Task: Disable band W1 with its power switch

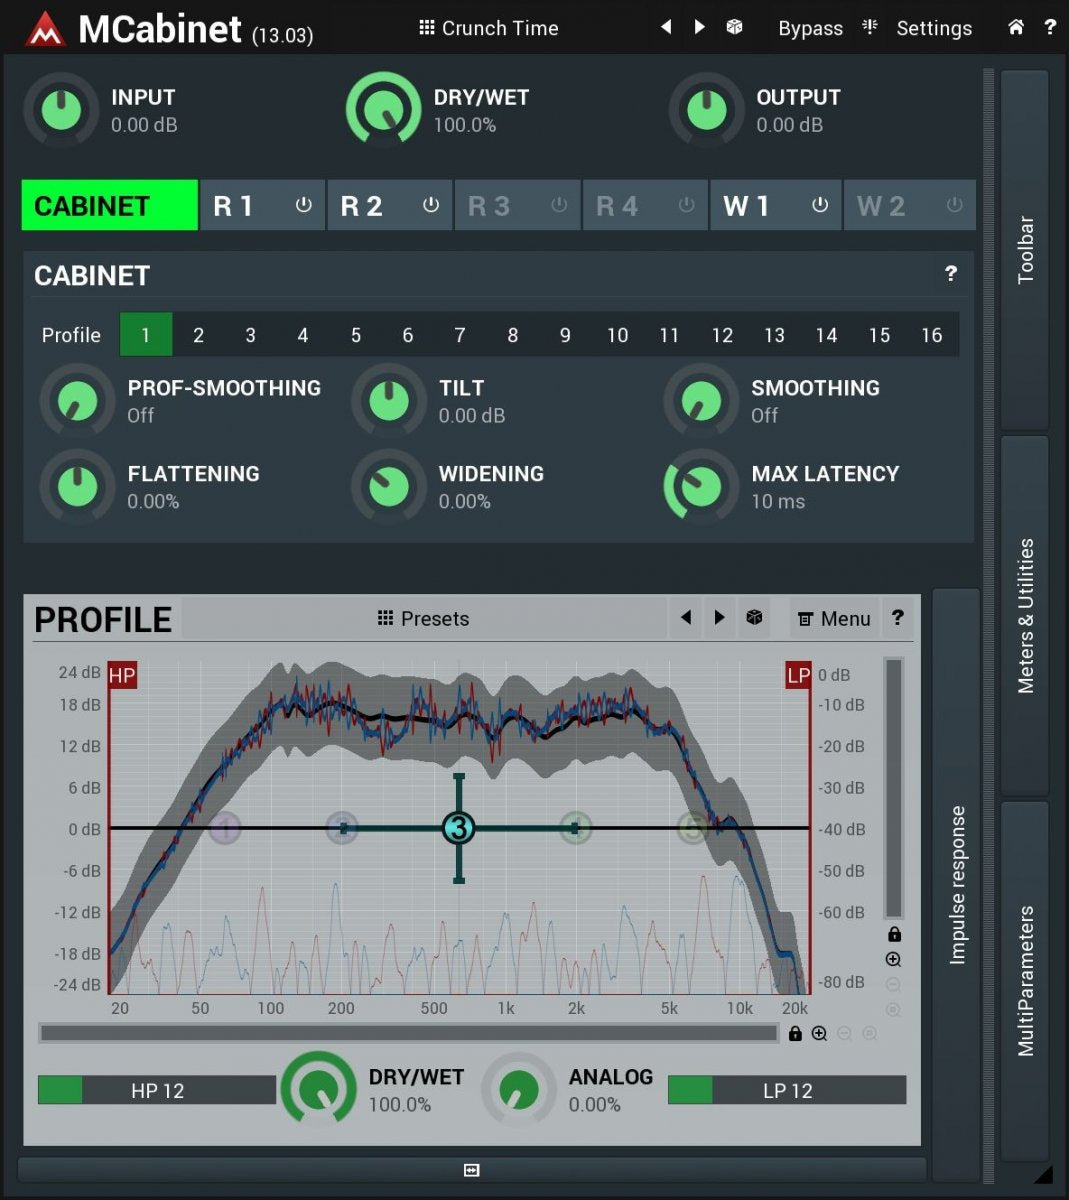Action: (x=820, y=205)
